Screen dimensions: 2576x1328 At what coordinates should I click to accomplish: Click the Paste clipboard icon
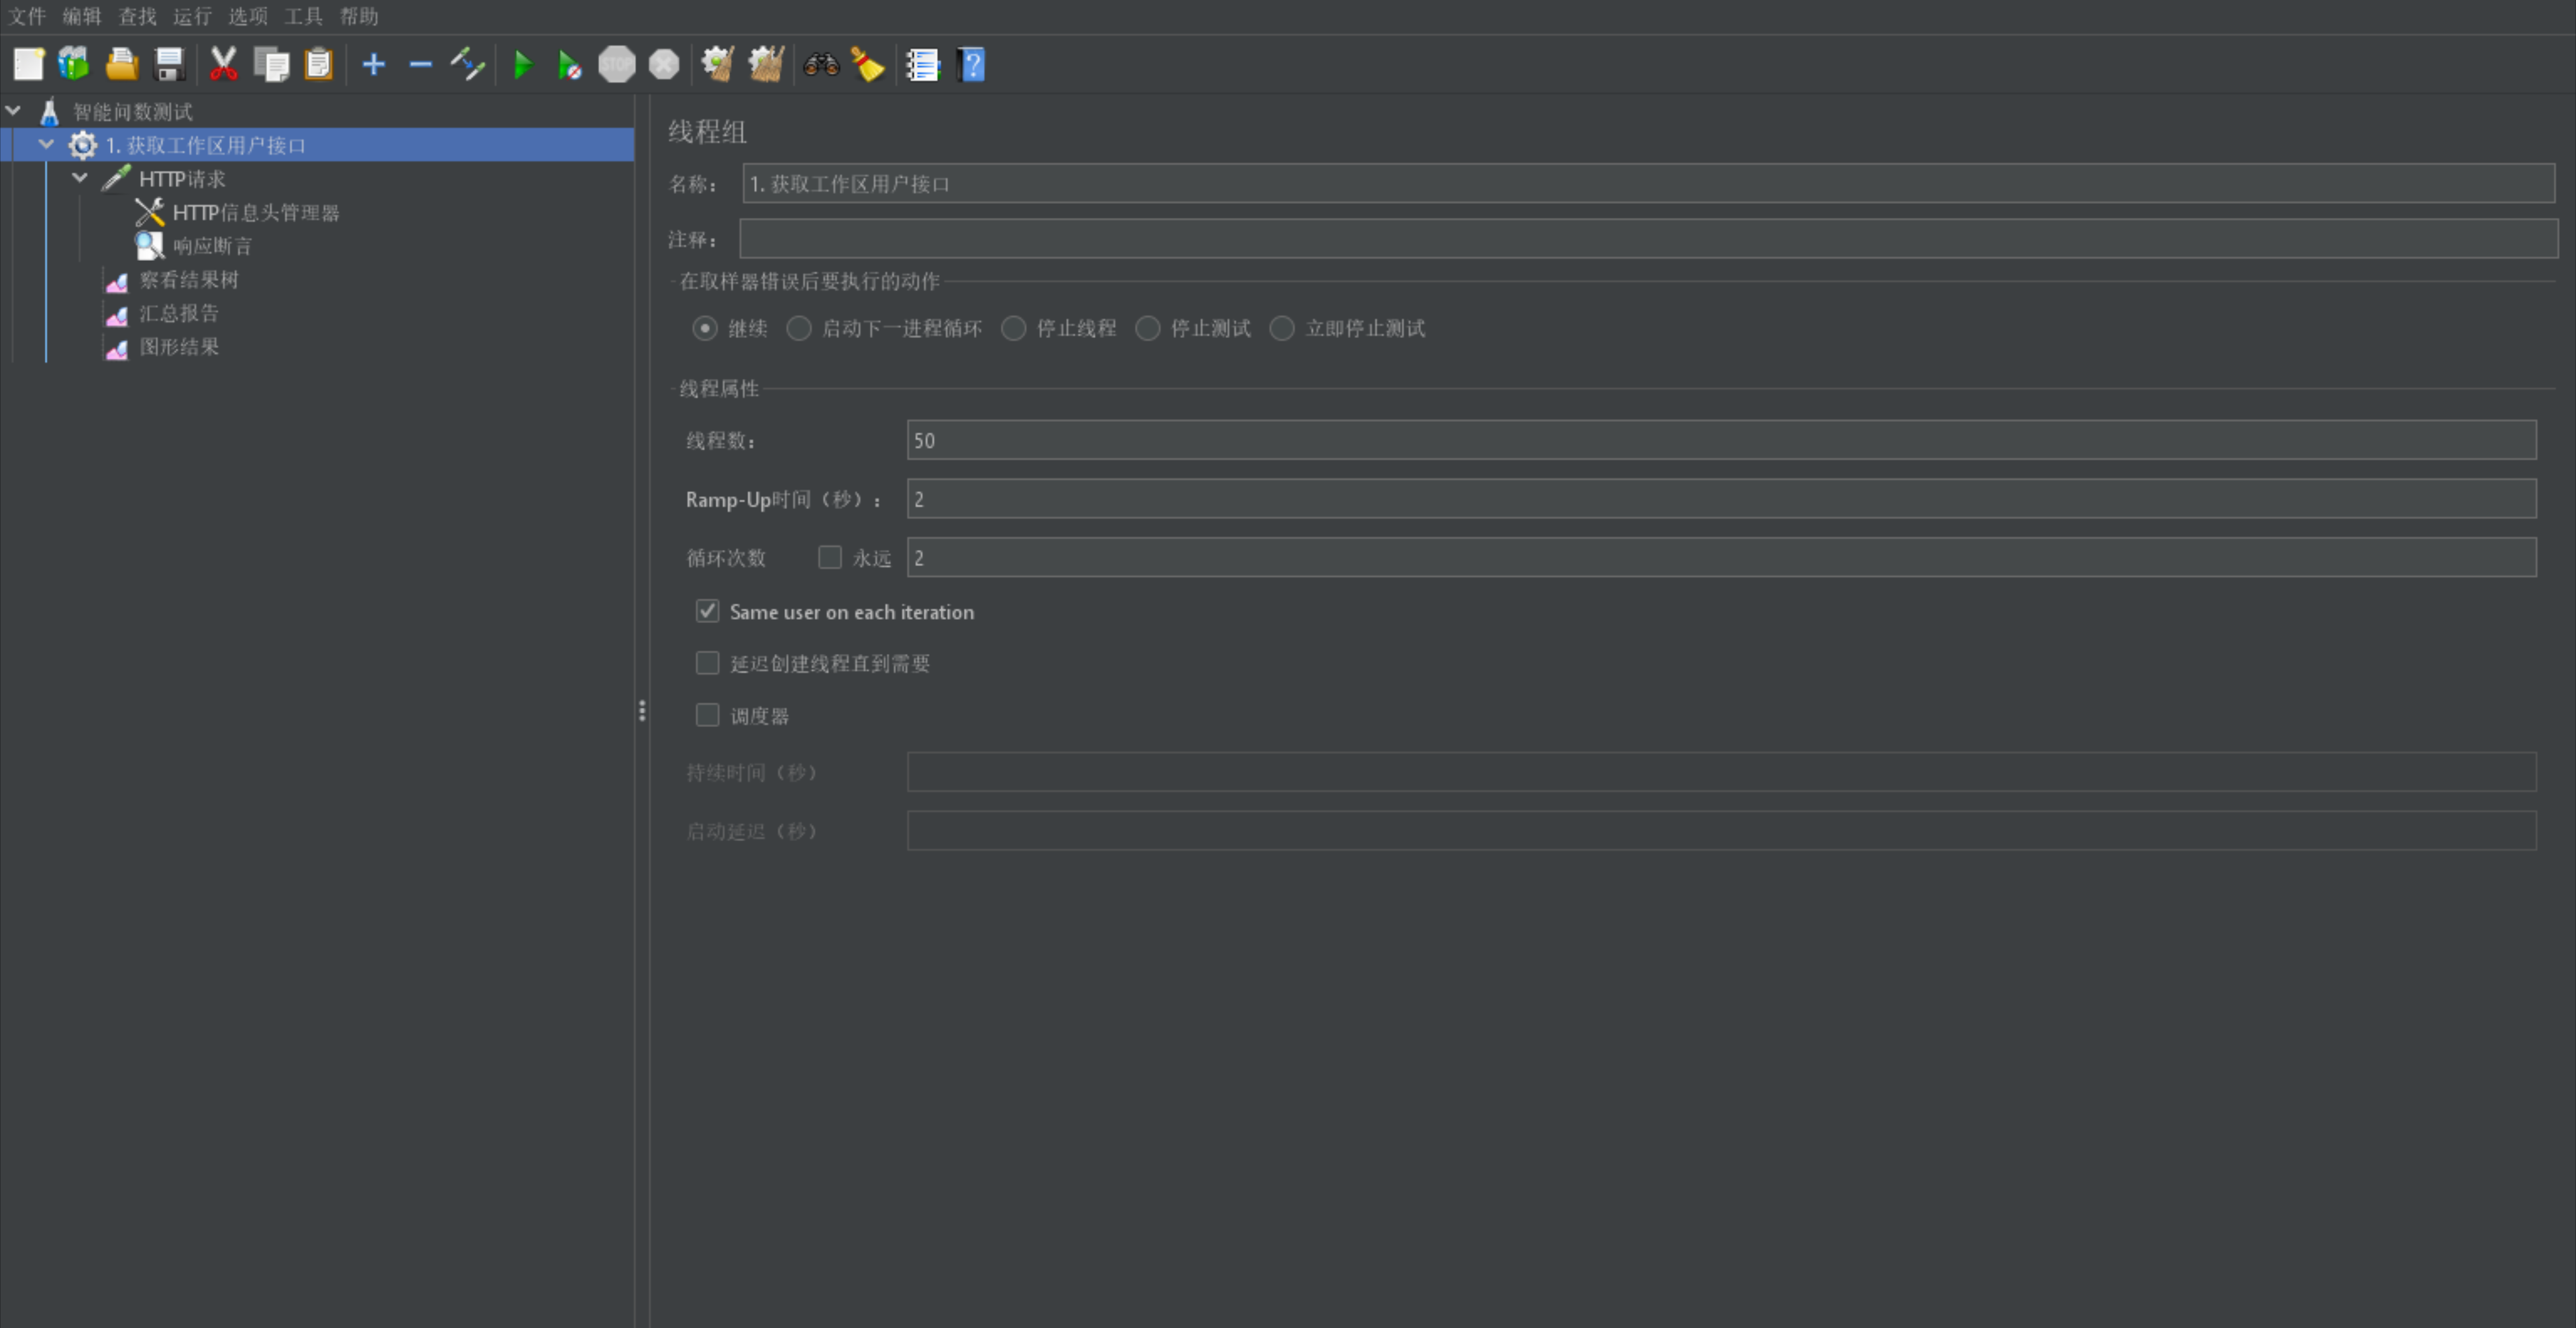pyautogui.click(x=318, y=65)
